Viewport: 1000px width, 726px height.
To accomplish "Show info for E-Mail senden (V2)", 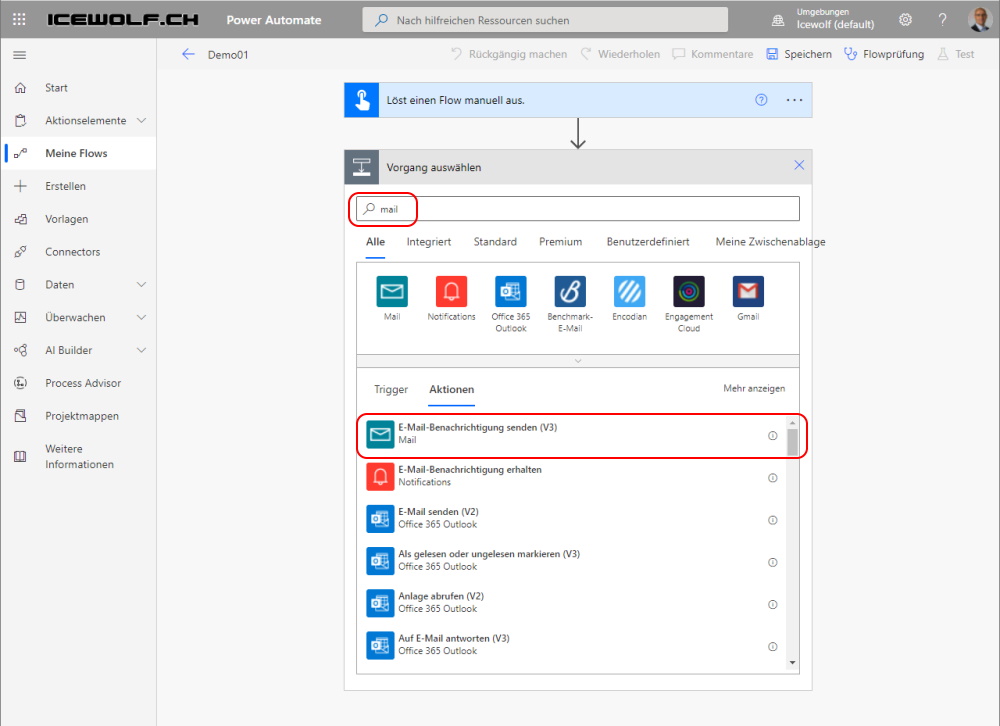I will click(x=772, y=520).
